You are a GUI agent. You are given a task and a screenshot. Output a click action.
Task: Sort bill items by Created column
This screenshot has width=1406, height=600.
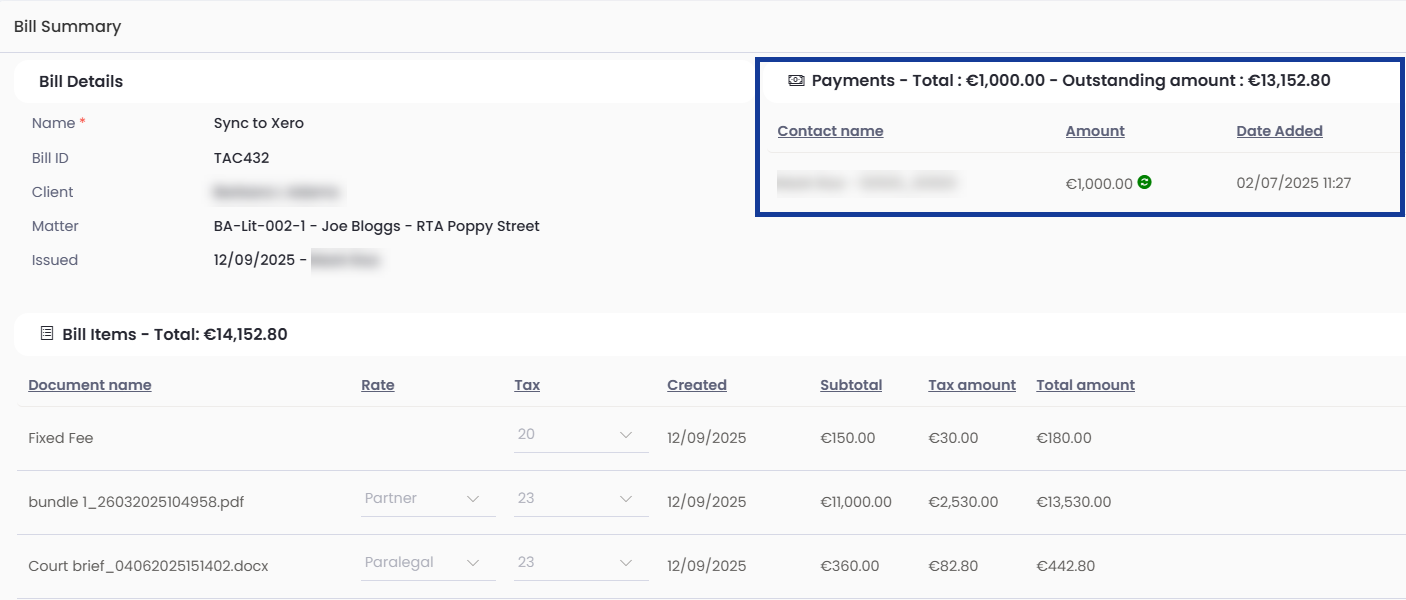click(697, 385)
